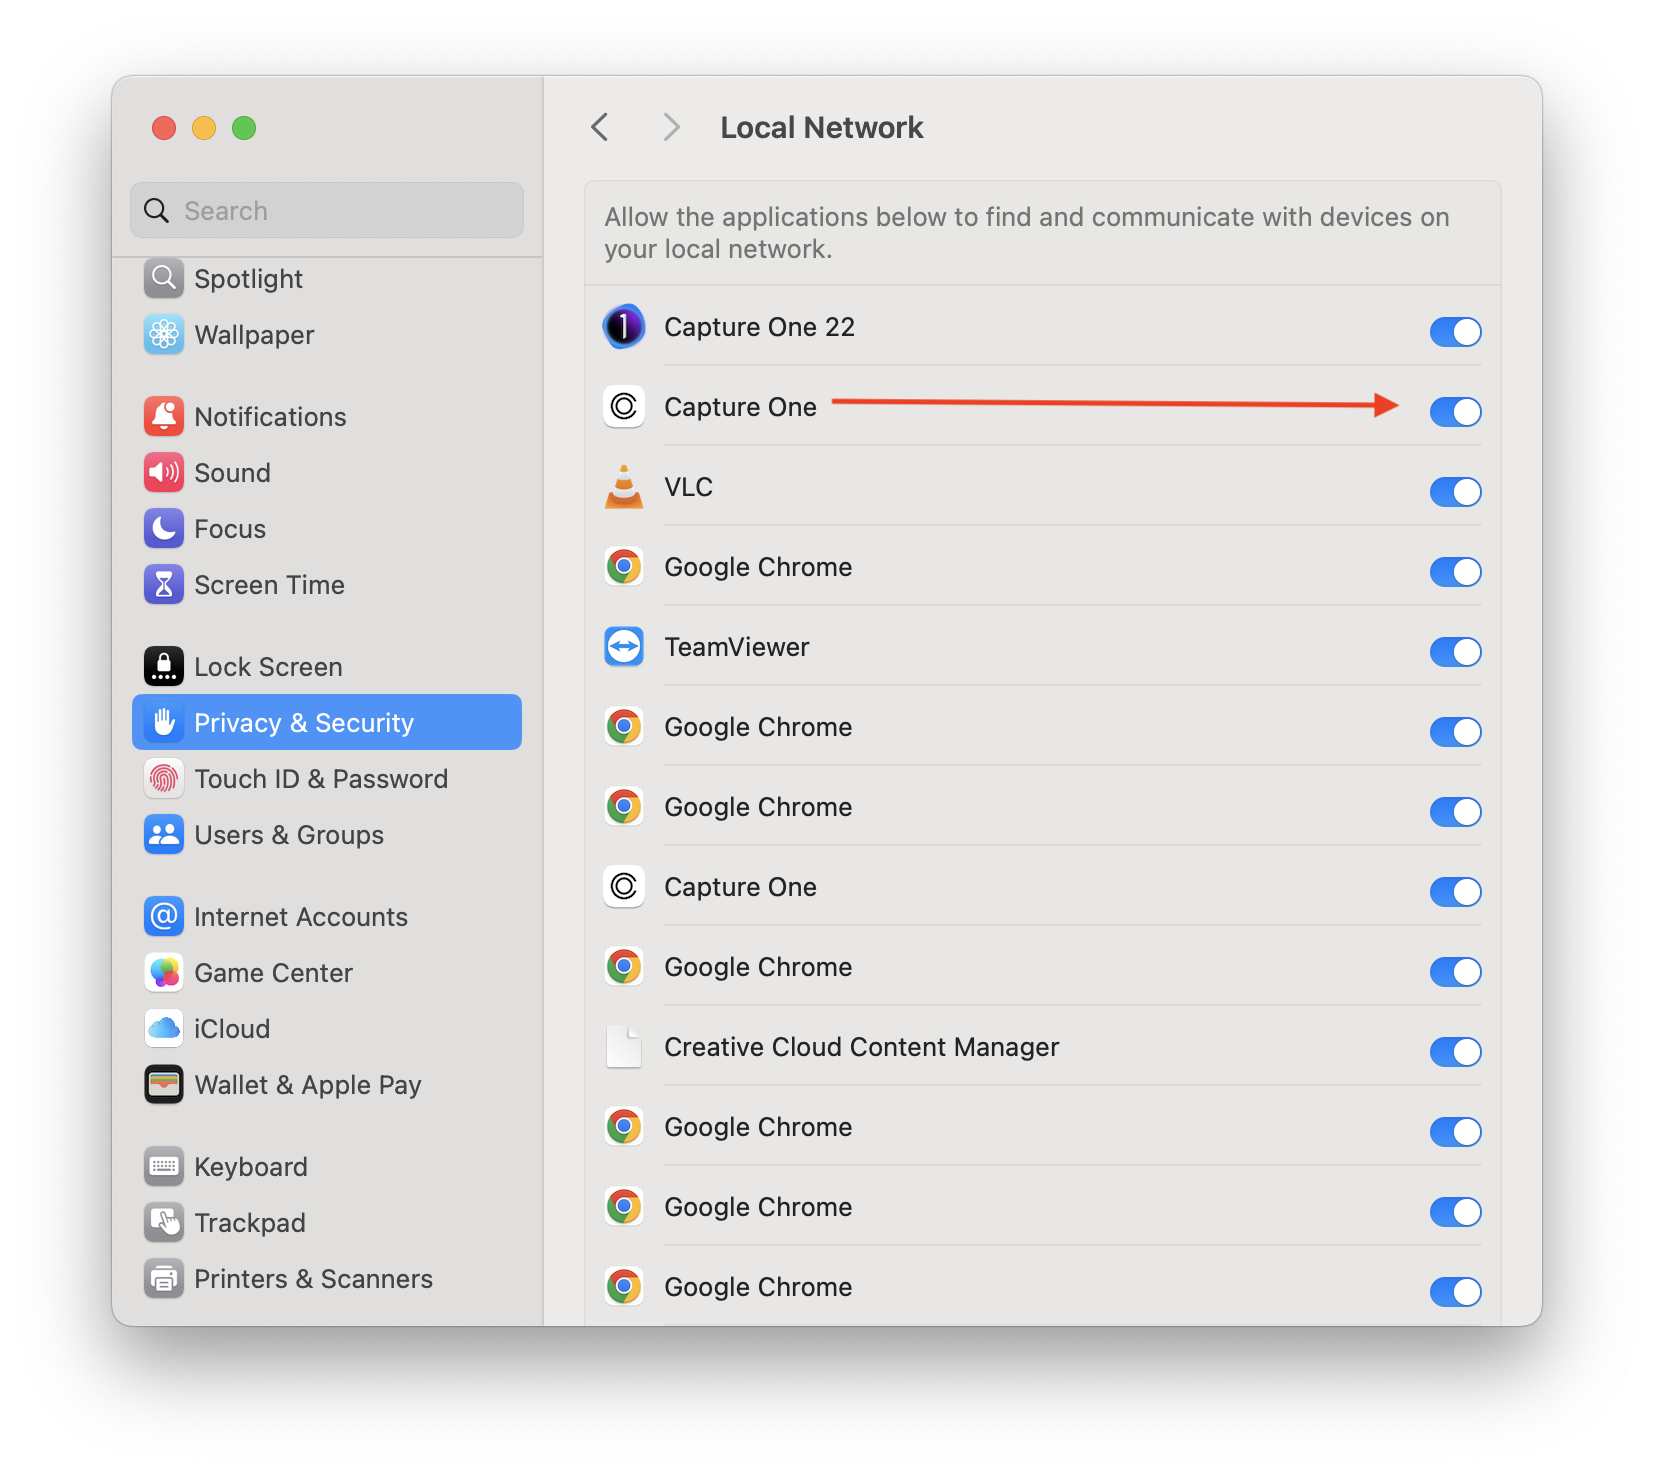The width and height of the screenshot is (1654, 1474).
Task: Open Game Center via its colorful bubbles icon
Action: pos(164,972)
